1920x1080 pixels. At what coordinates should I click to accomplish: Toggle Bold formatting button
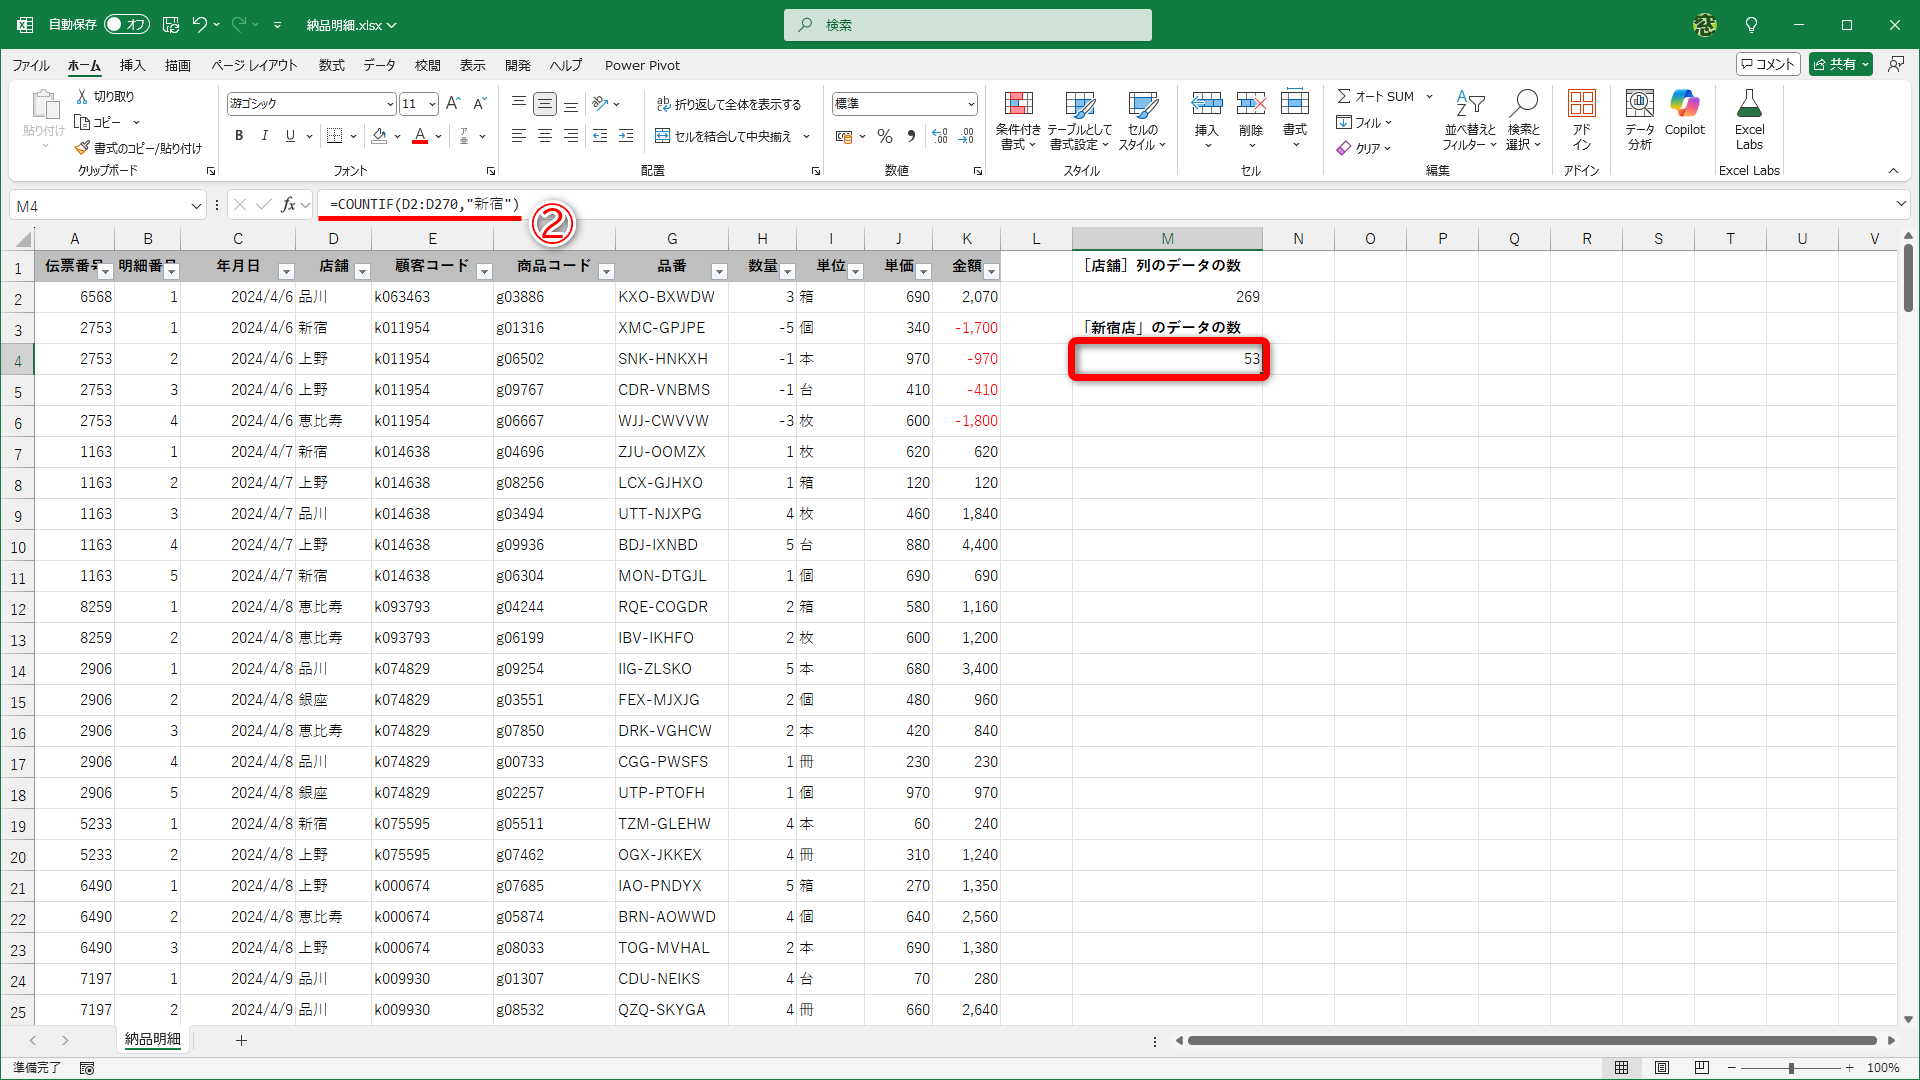239,136
